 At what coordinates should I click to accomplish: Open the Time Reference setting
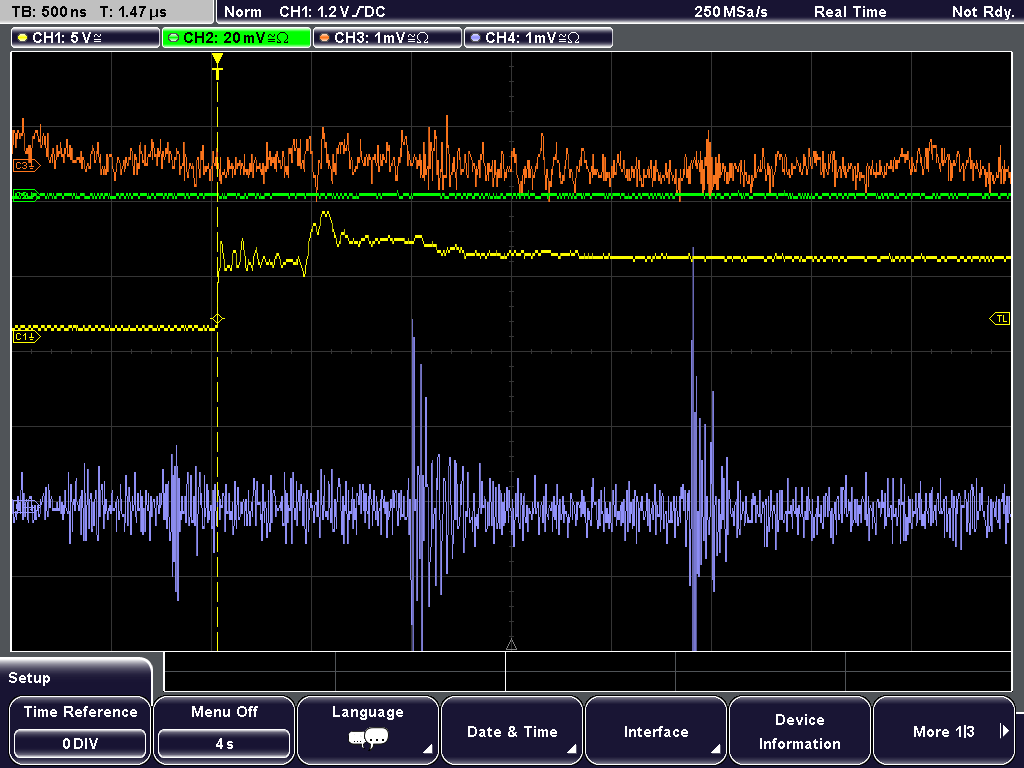[x=80, y=729]
